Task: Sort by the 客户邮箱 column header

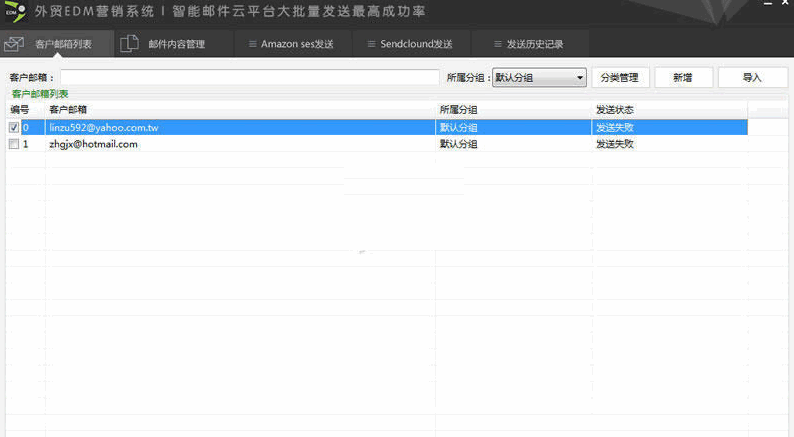Action: click(240, 109)
